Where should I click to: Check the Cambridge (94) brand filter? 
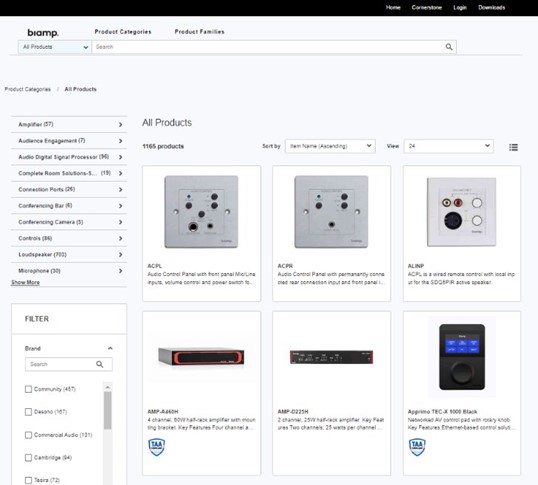[28, 458]
